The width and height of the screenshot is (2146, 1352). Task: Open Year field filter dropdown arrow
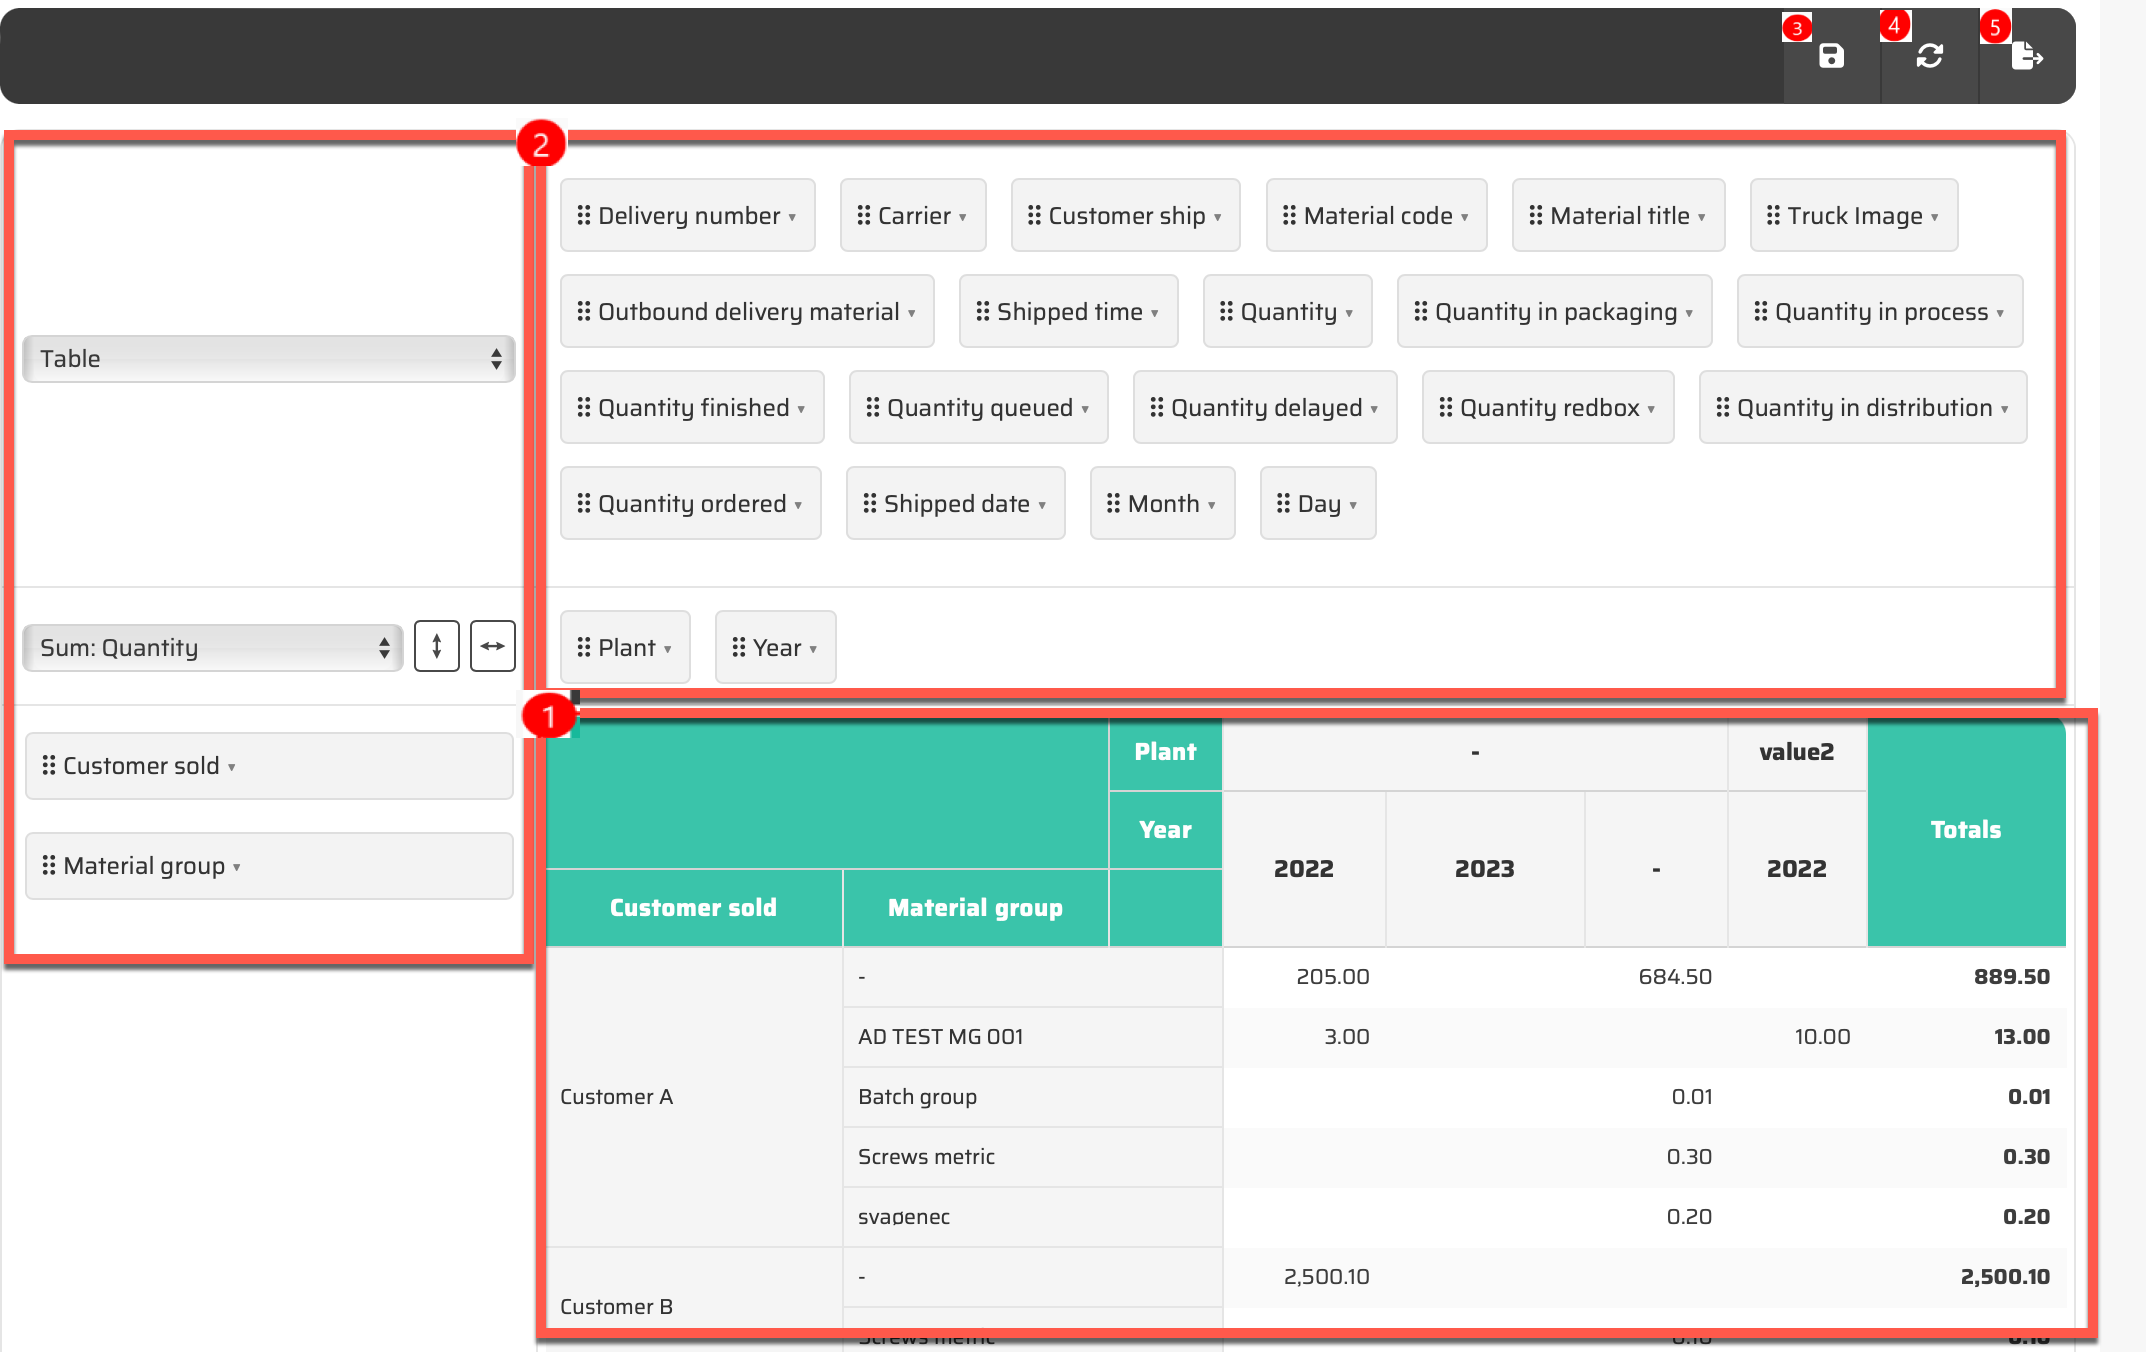click(x=814, y=649)
